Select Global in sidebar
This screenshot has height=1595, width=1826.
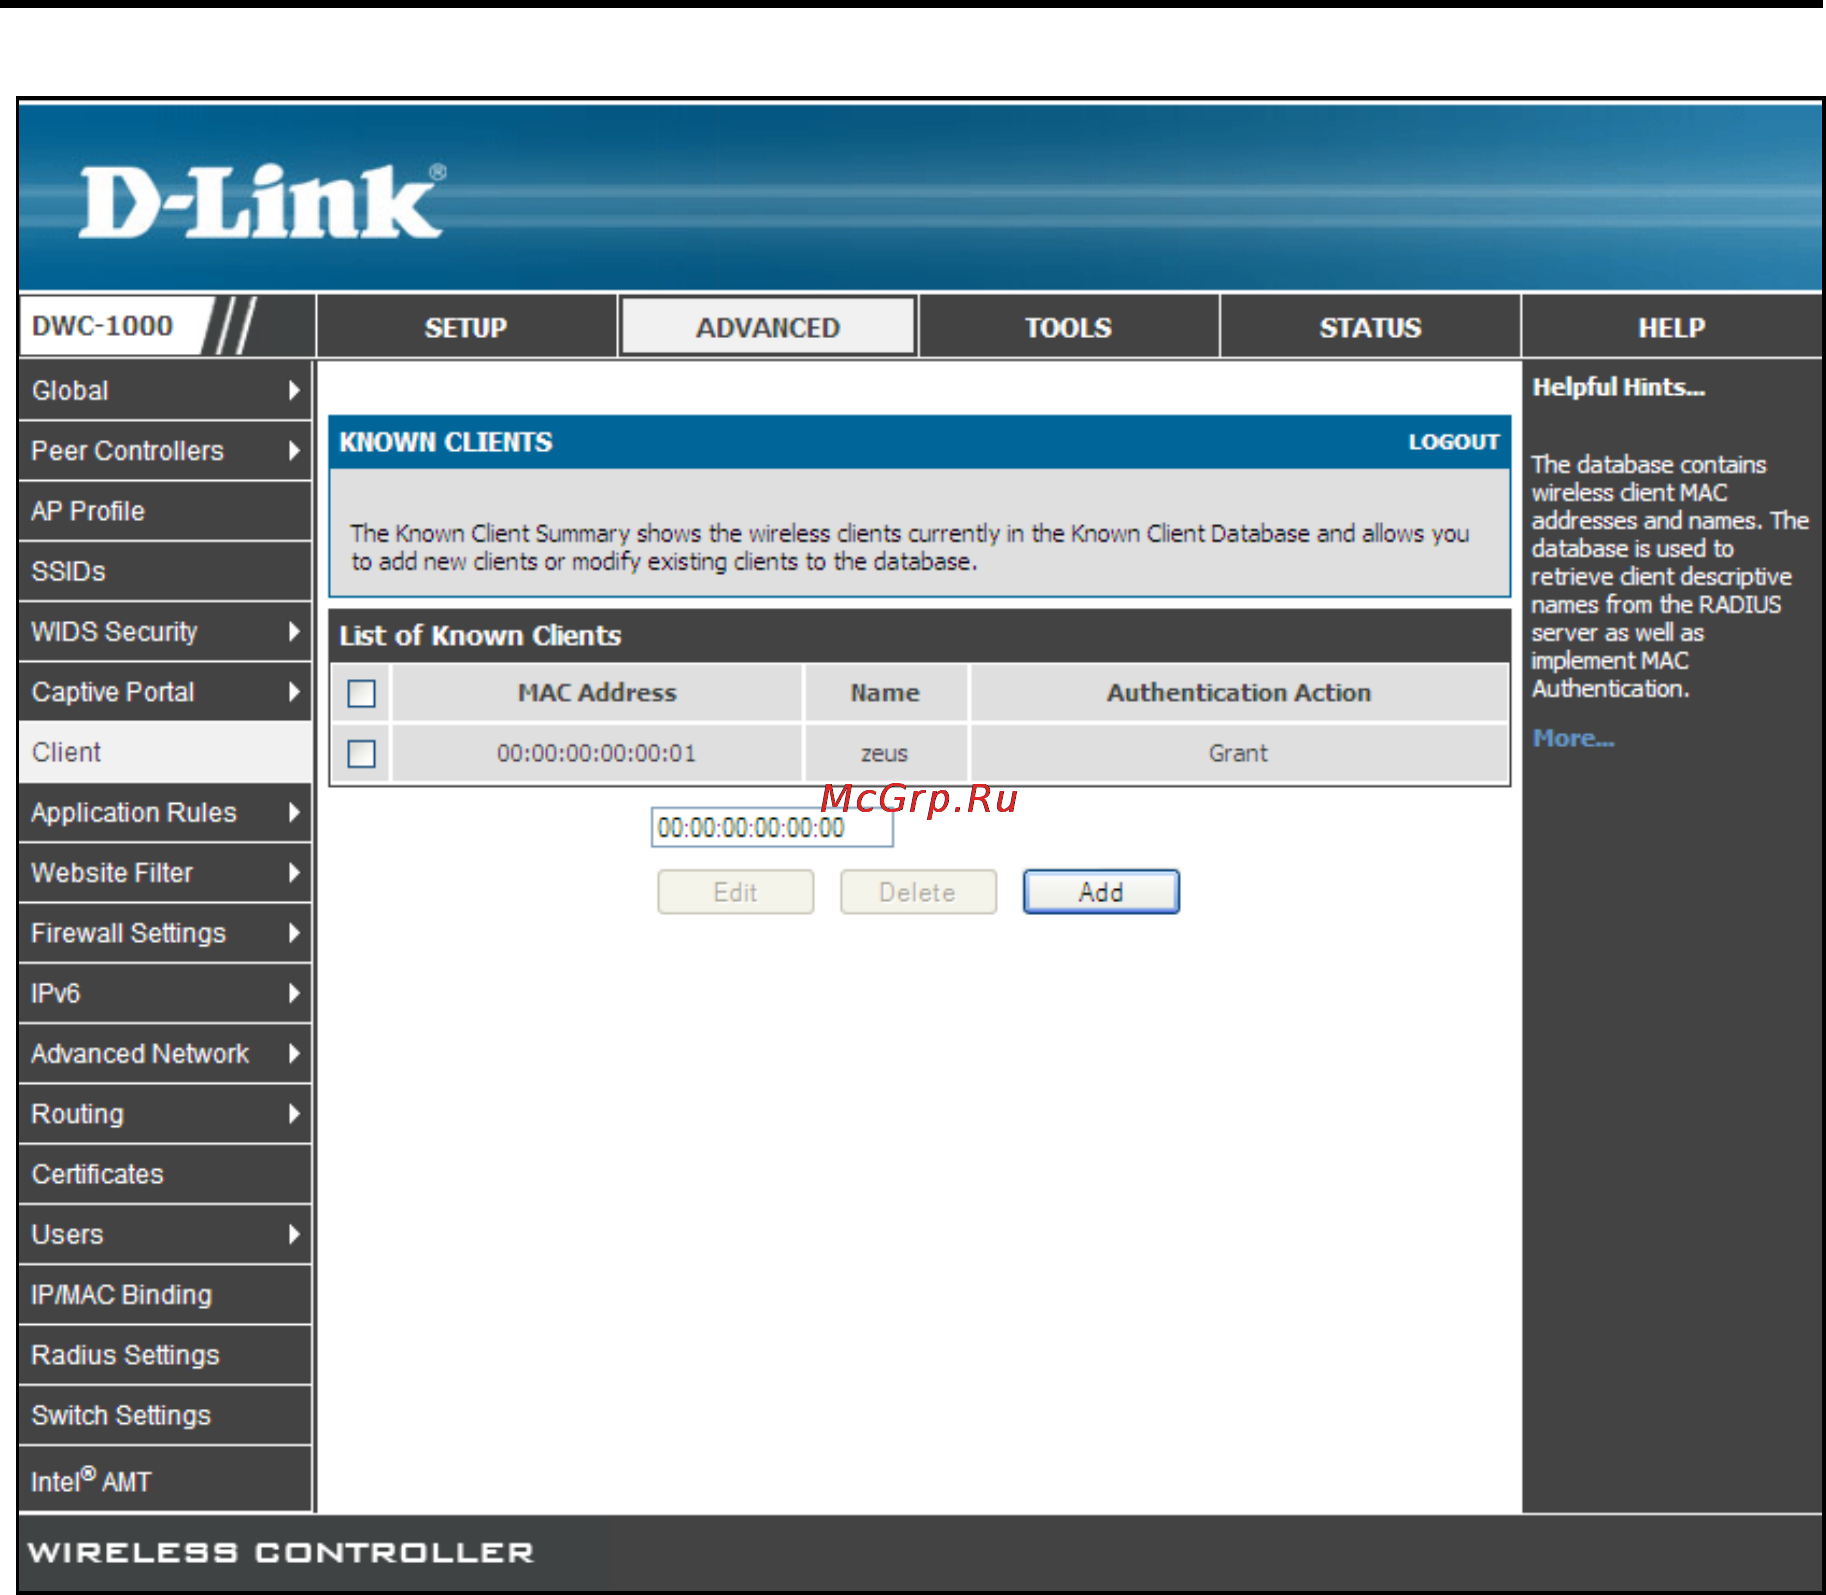(165, 390)
